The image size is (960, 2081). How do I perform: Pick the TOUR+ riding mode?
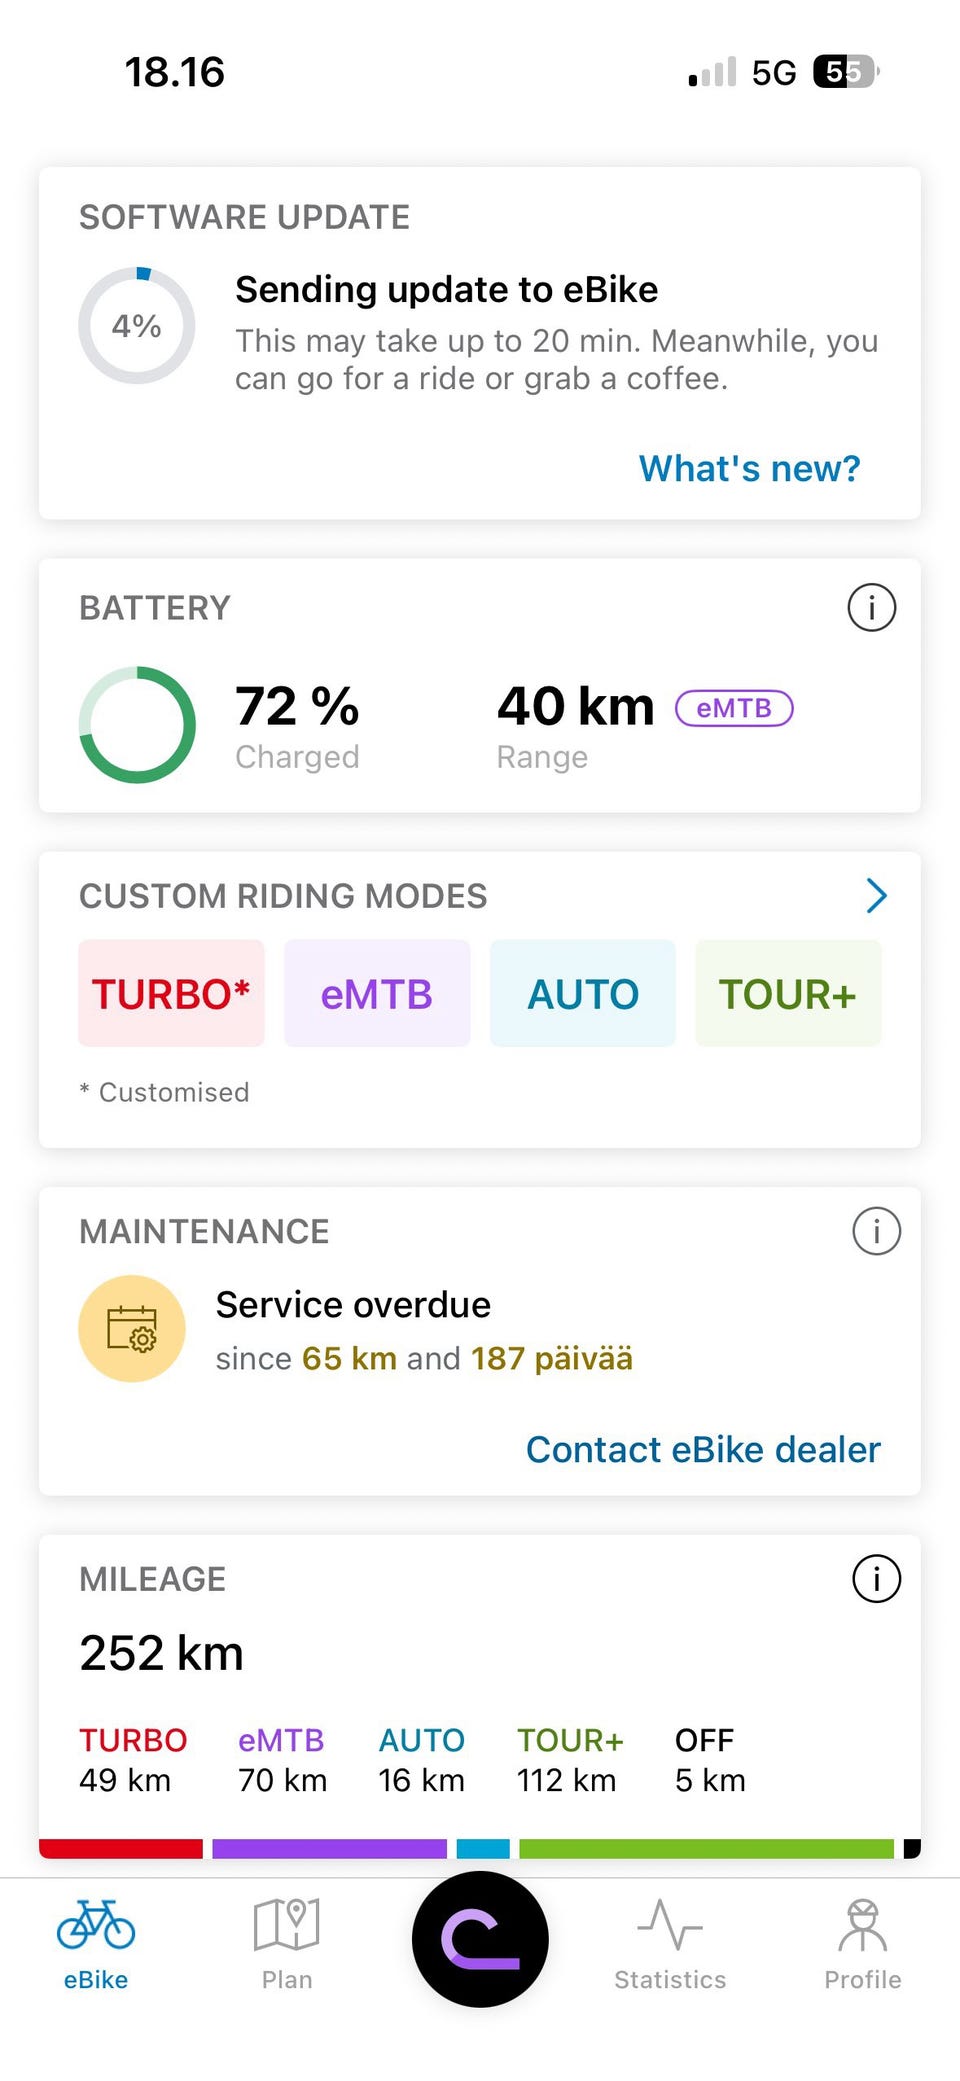coord(788,994)
